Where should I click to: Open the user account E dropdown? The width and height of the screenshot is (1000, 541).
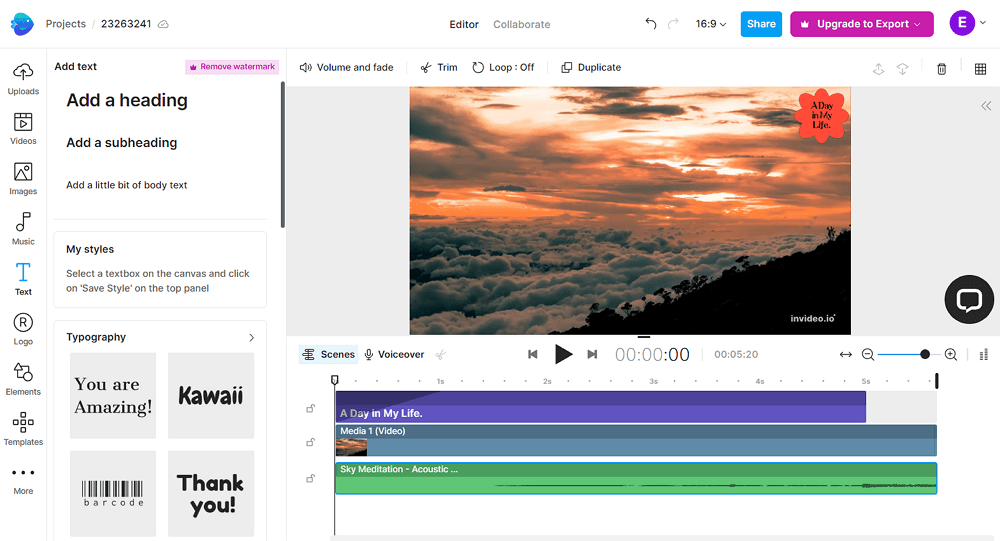(967, 24)
